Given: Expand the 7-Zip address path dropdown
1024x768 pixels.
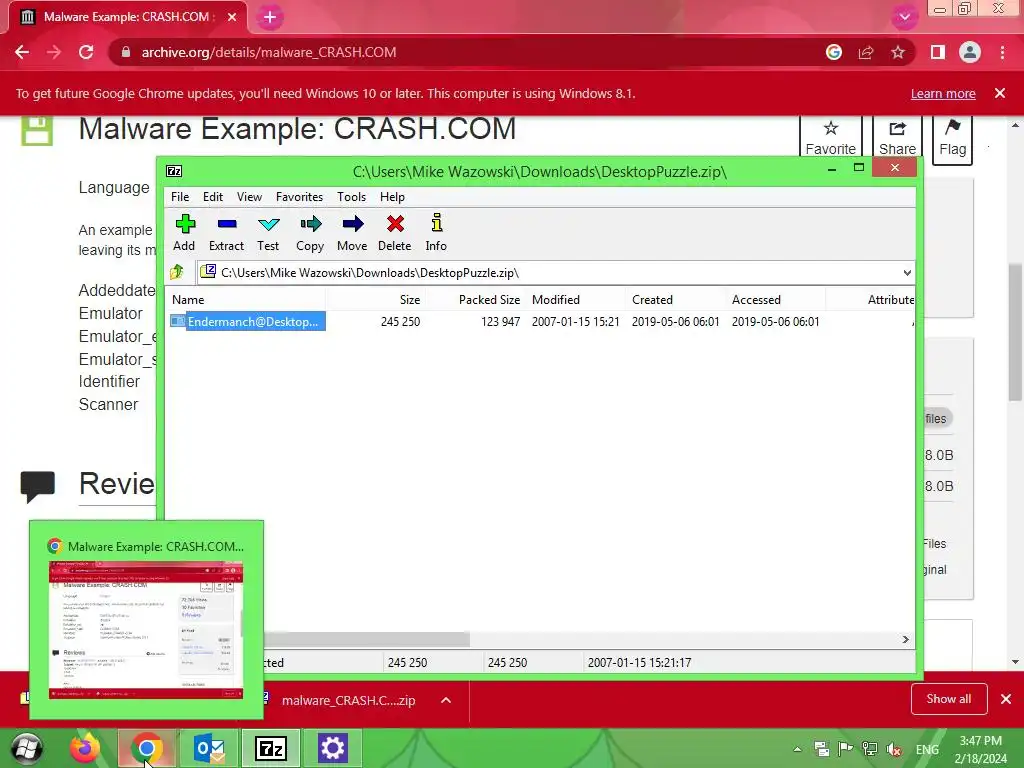Looking at the screenshot, I should (x=906, y=273).
